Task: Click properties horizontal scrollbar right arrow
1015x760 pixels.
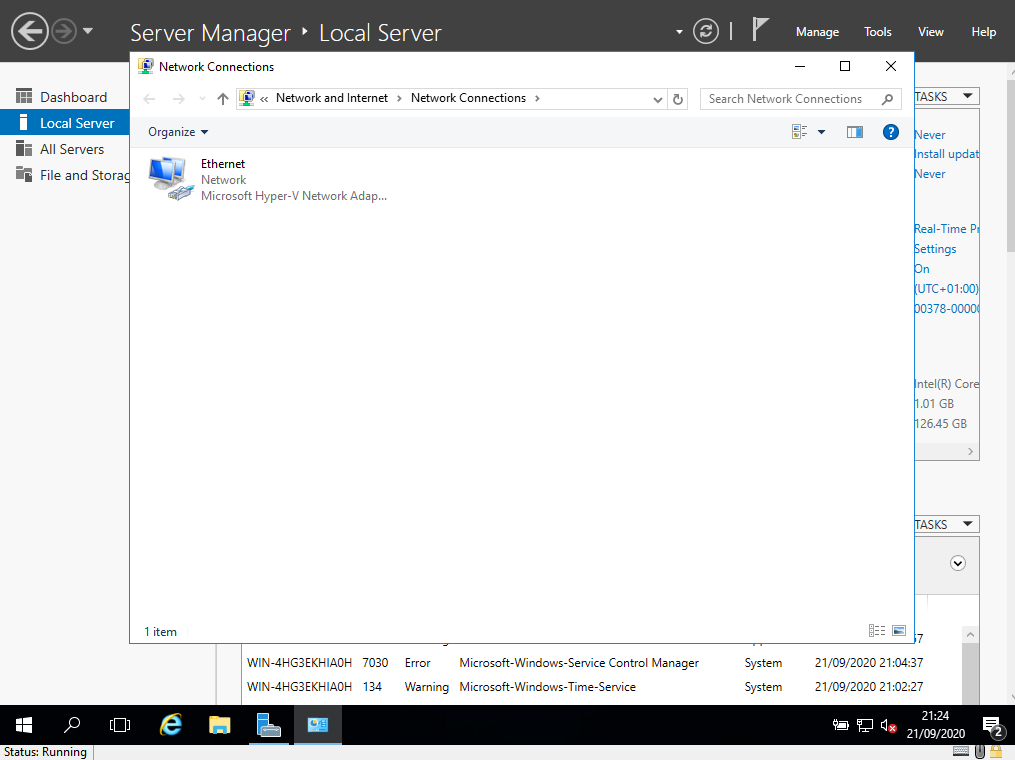Action: coord(970,451)
